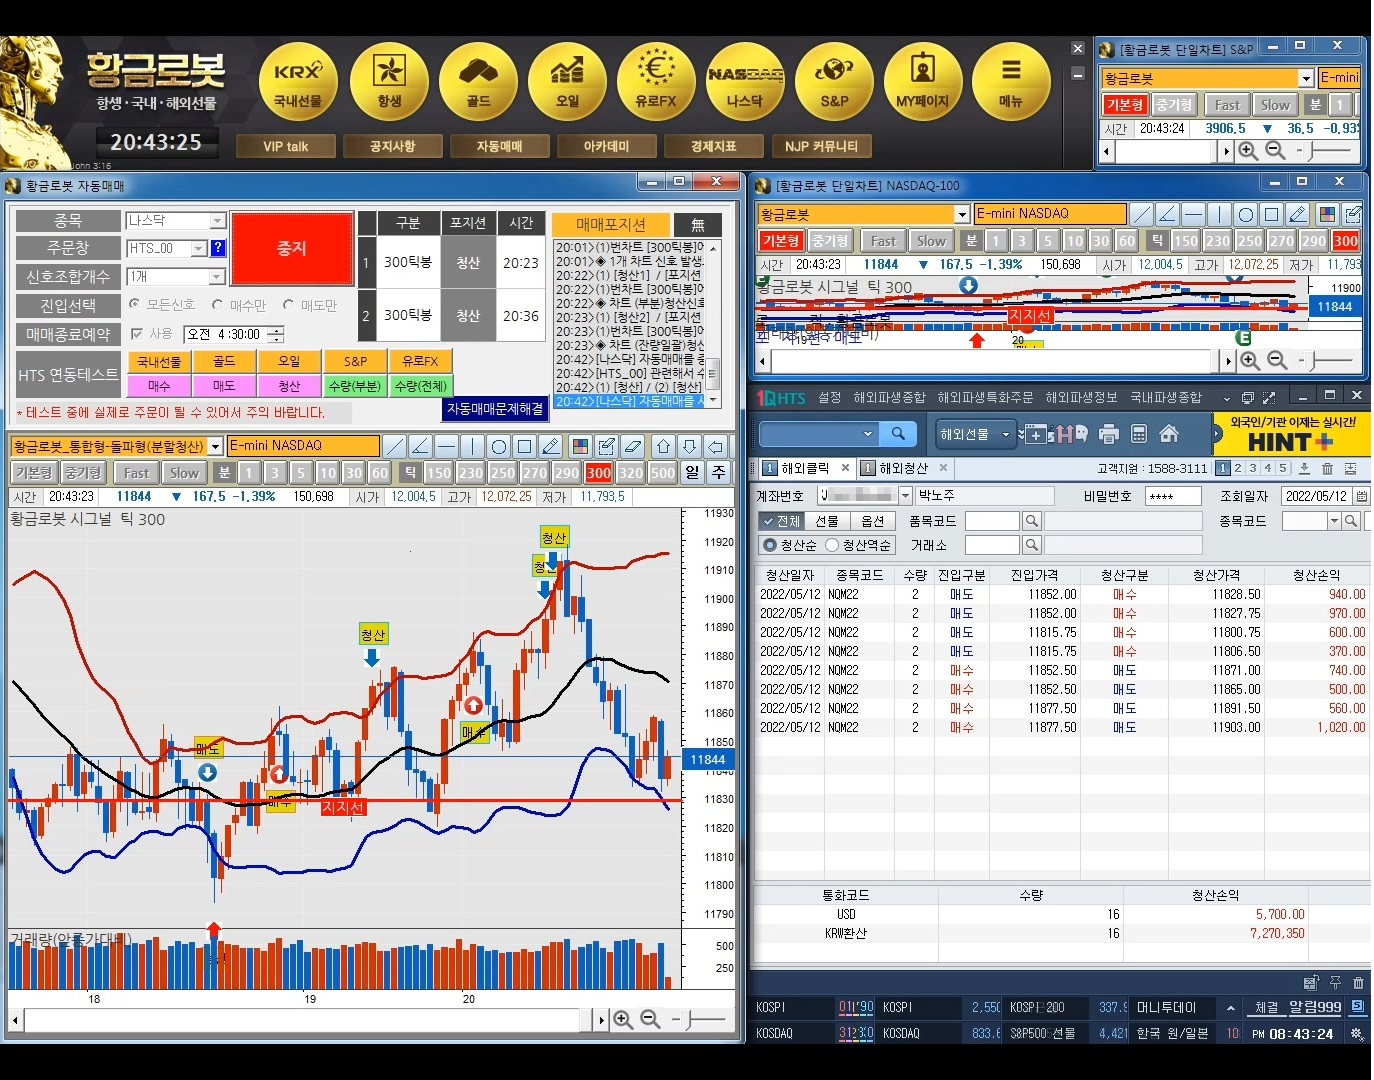Select the vertical line tool in main chart
The height and width of the screenshot is (1080, 1374).
(473, 446)
